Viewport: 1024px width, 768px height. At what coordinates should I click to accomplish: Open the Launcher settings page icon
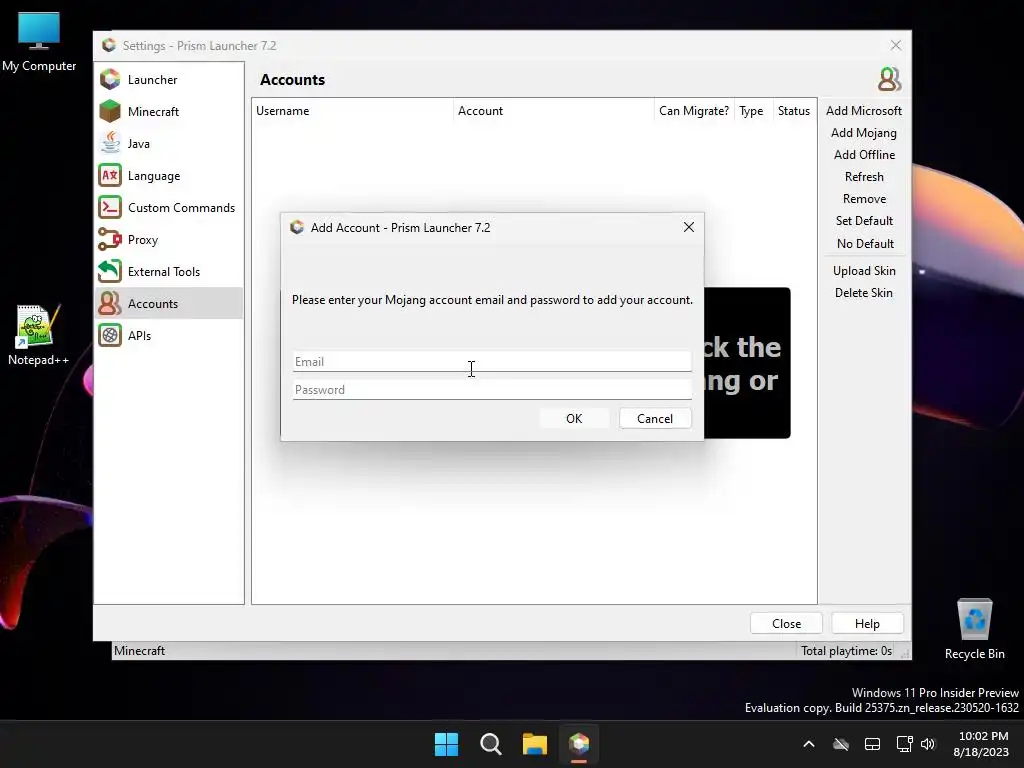[x=110, y=80]
